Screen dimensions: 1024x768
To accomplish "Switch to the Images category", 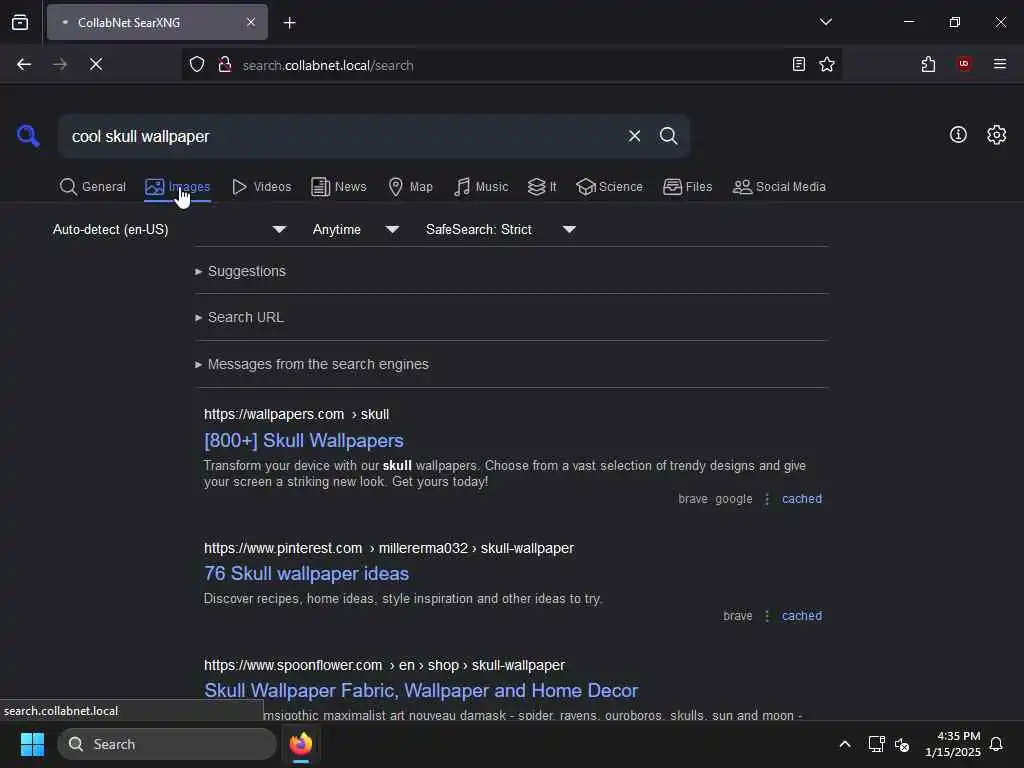I will [178, 187].
